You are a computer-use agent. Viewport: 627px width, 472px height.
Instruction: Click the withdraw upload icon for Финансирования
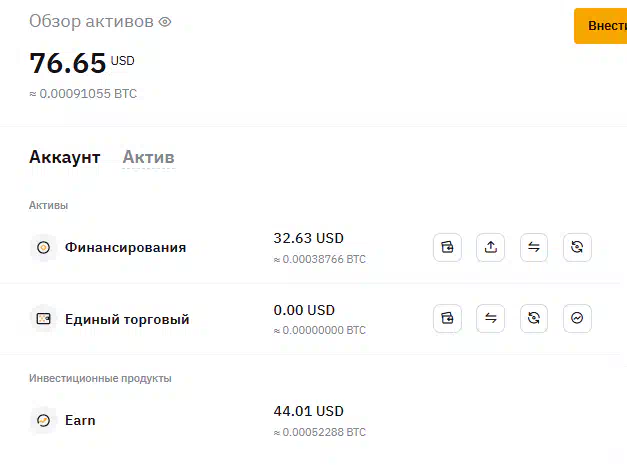pos(490,247)
